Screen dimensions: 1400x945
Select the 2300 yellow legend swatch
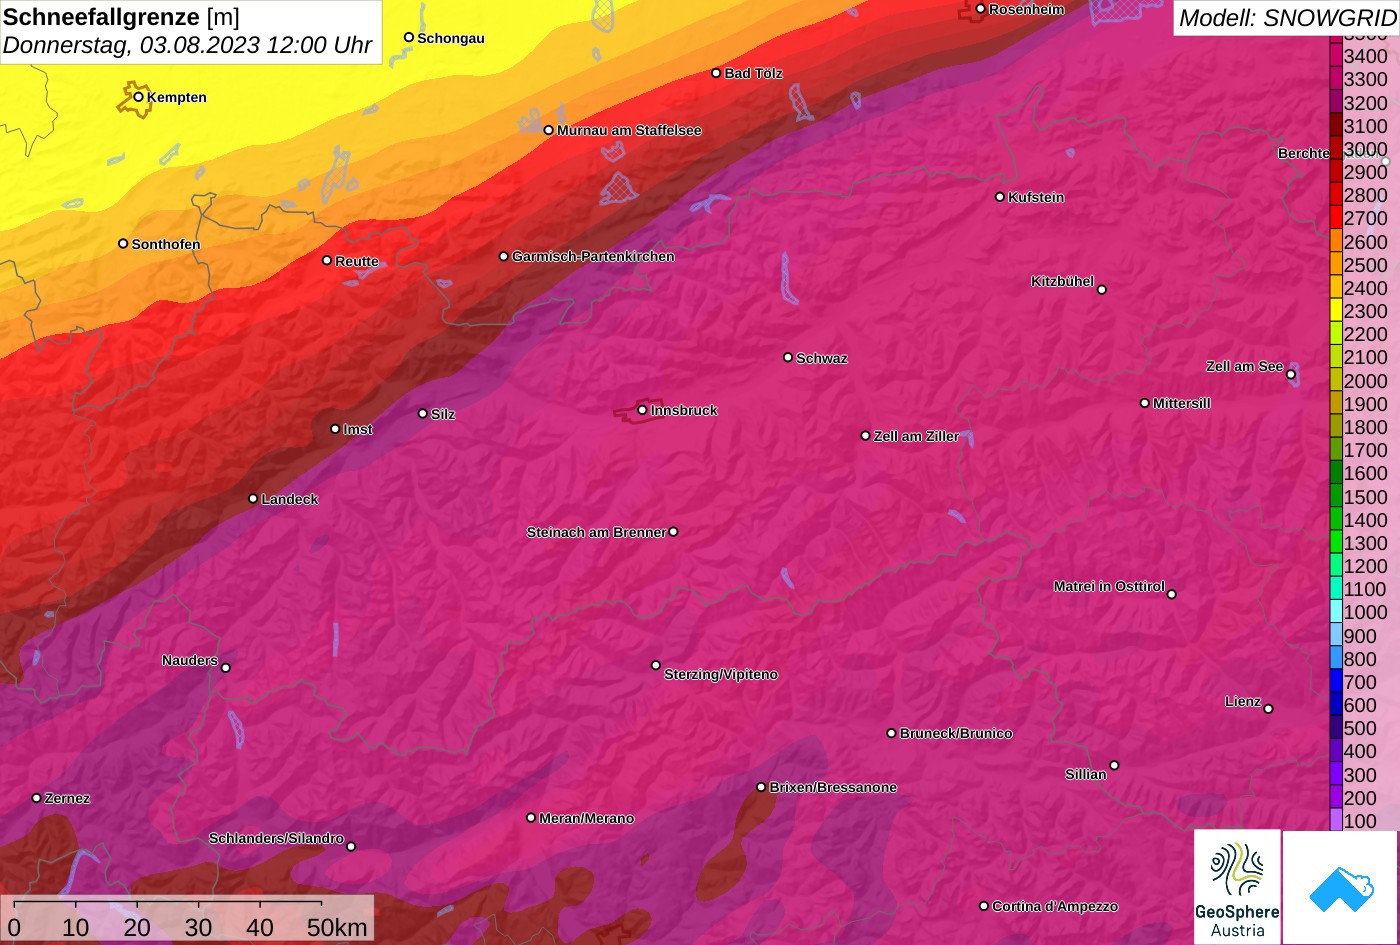1336,311
